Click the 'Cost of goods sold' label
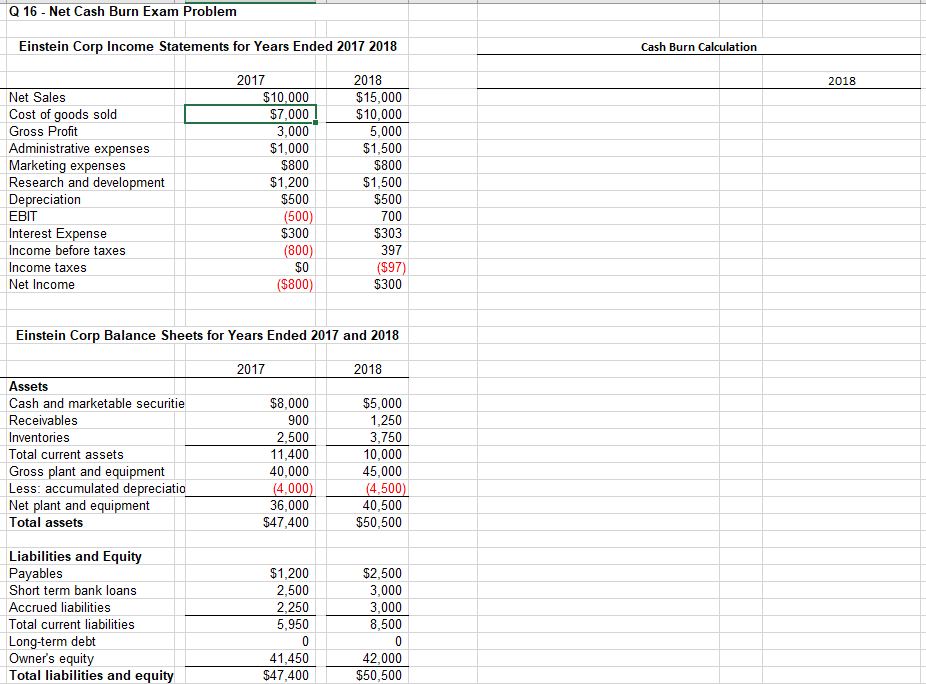 (63, 115)
